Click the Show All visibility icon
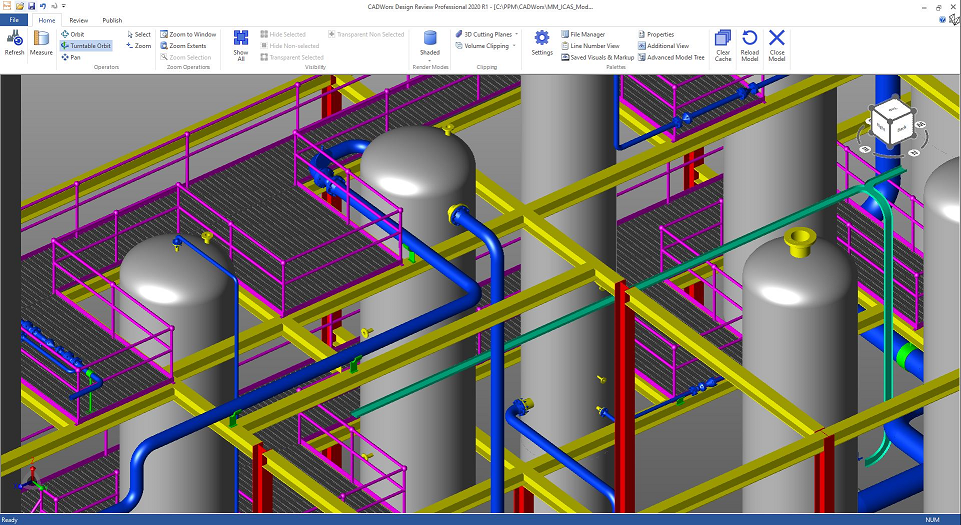The image size is (961, 525). click(x=241, y=42)
